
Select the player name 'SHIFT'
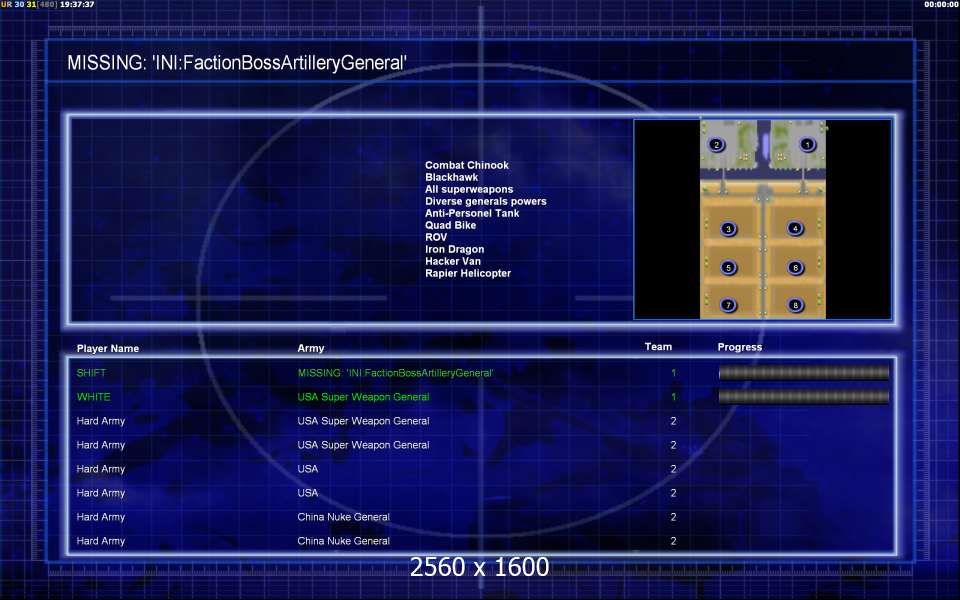pos(91,373)
